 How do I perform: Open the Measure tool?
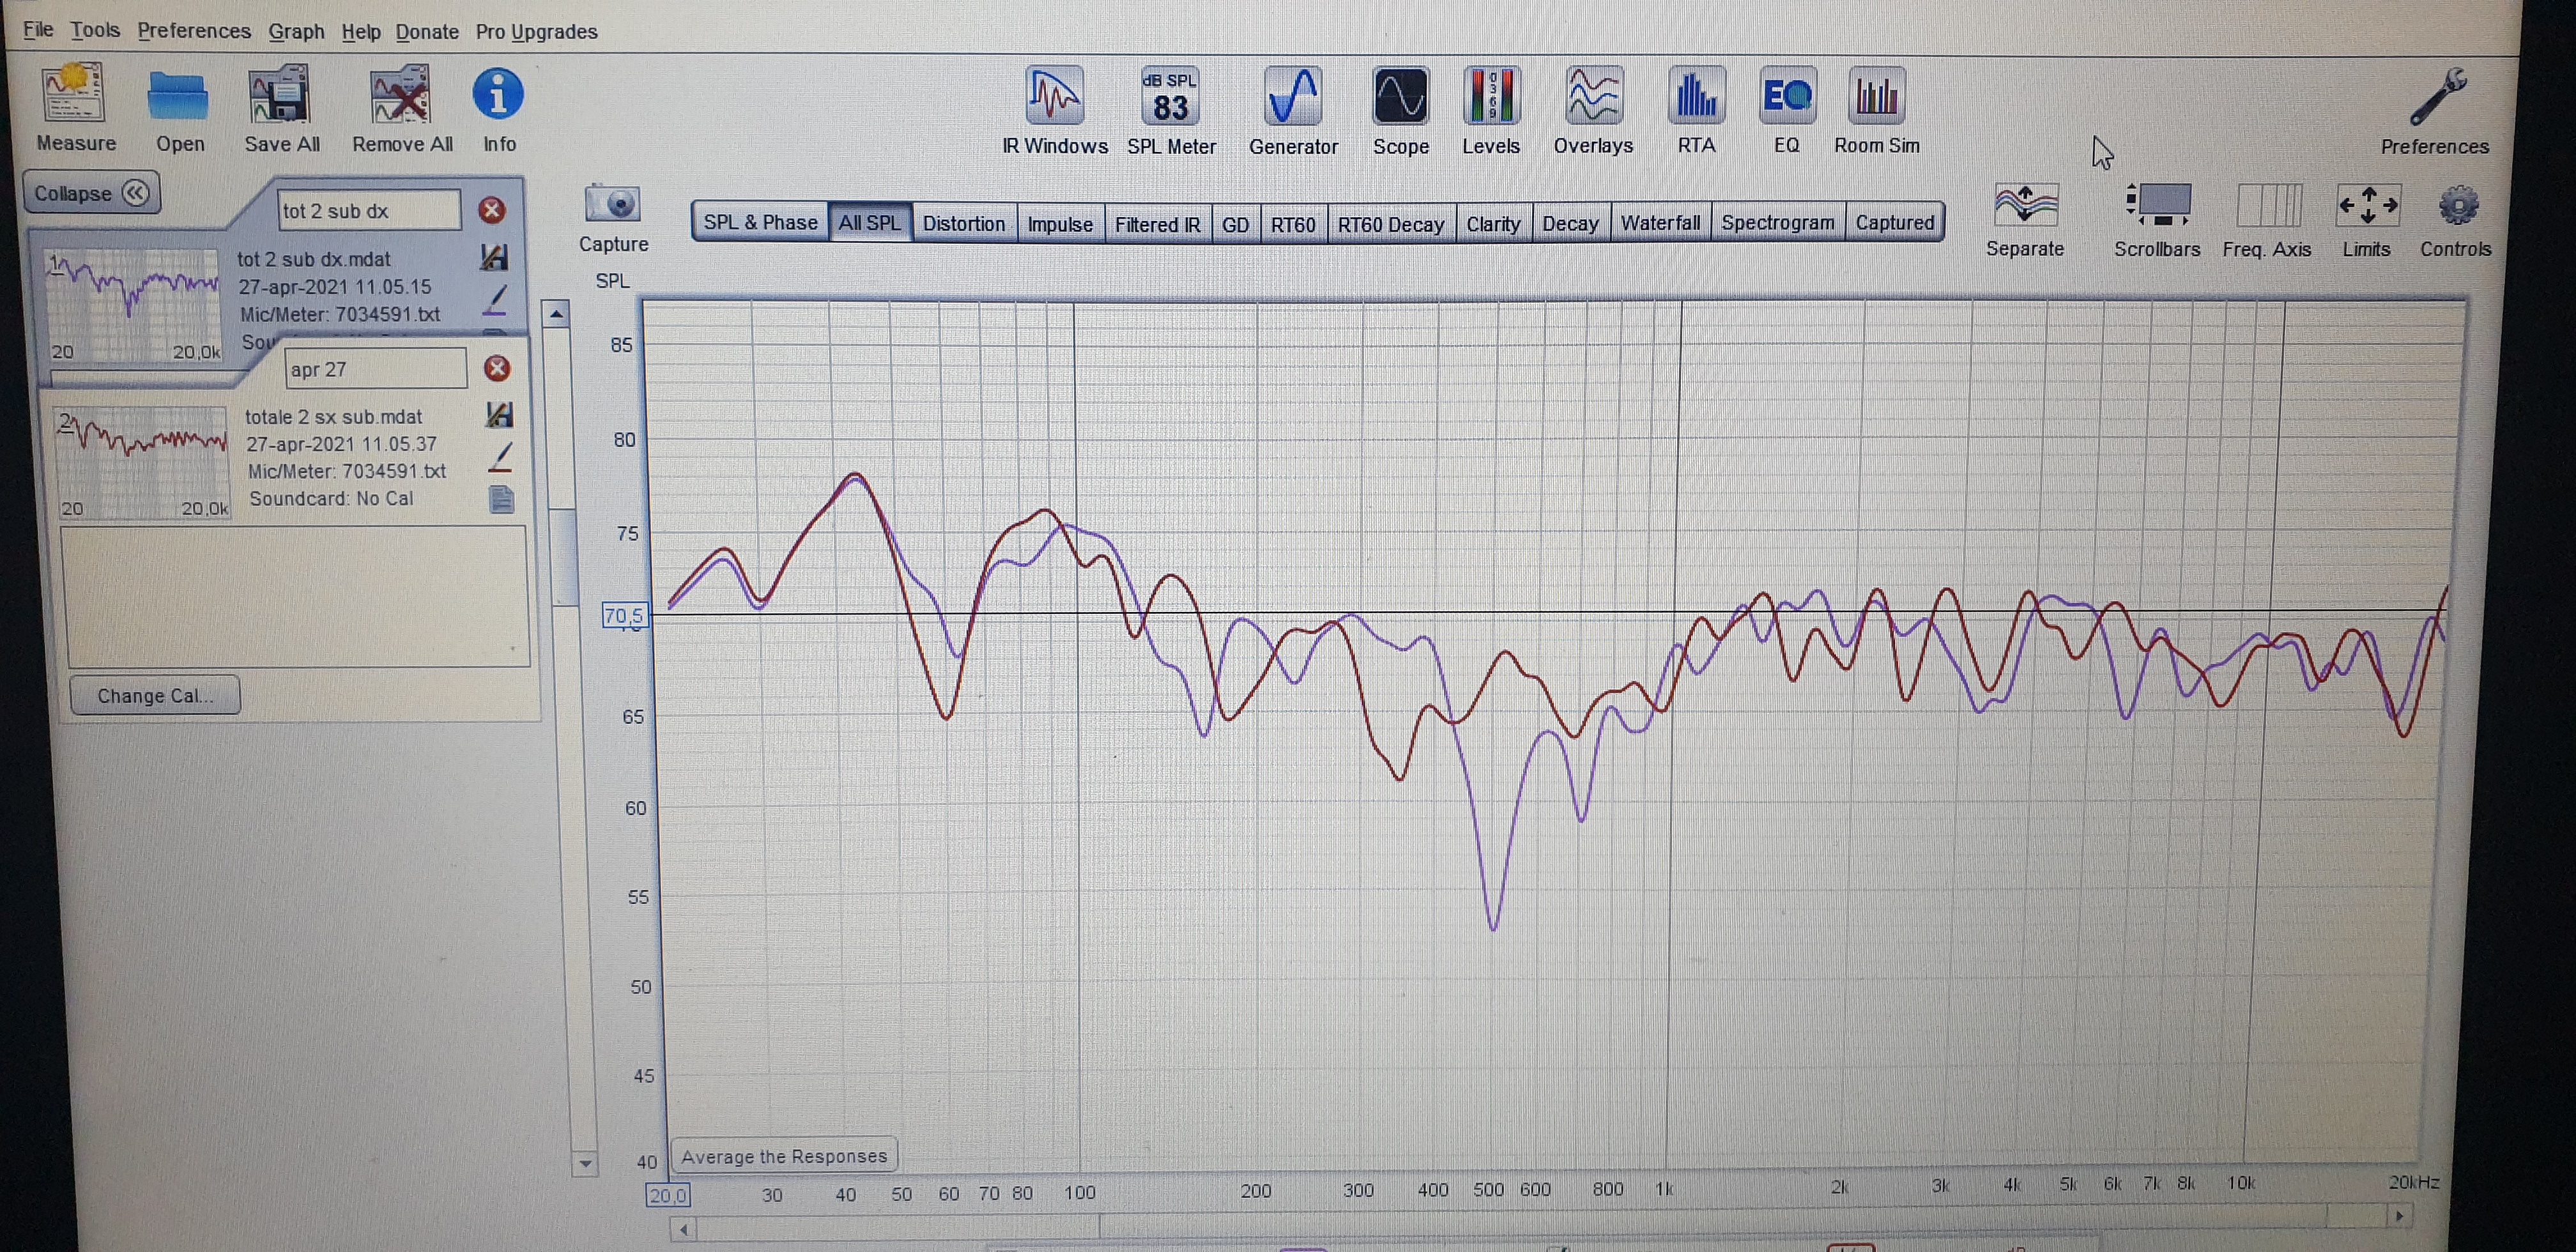(x=74, y=108)
